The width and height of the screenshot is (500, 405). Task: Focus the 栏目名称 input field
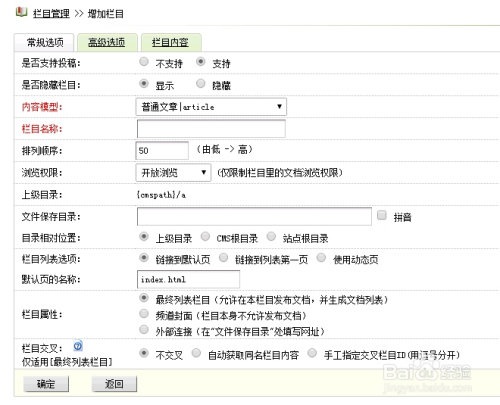pyautogui.click(x=211, y=129)
